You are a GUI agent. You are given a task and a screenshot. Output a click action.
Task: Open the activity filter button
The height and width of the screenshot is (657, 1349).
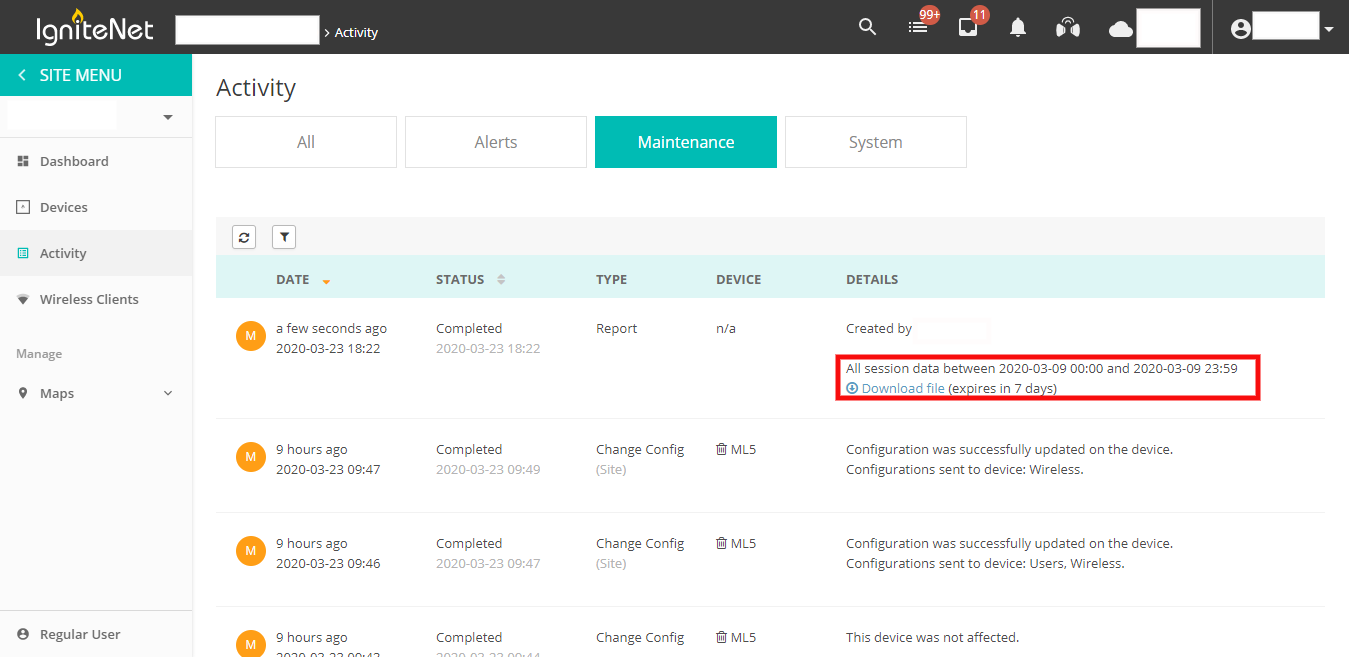[284, 237]
